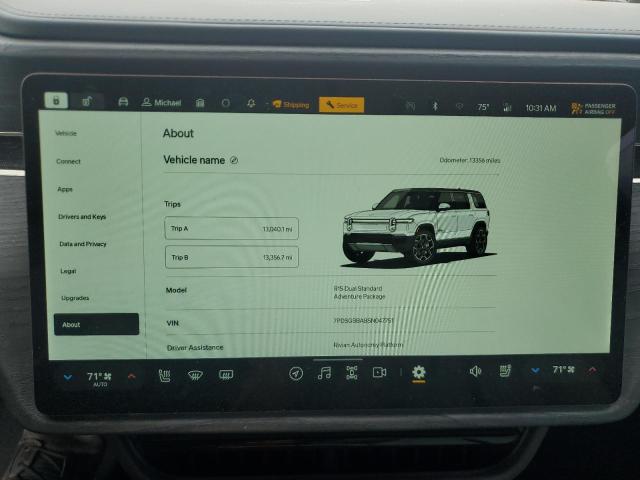Toggle passenger heated seat icon
Screen dimensions: 640x480
click(505, 371)
